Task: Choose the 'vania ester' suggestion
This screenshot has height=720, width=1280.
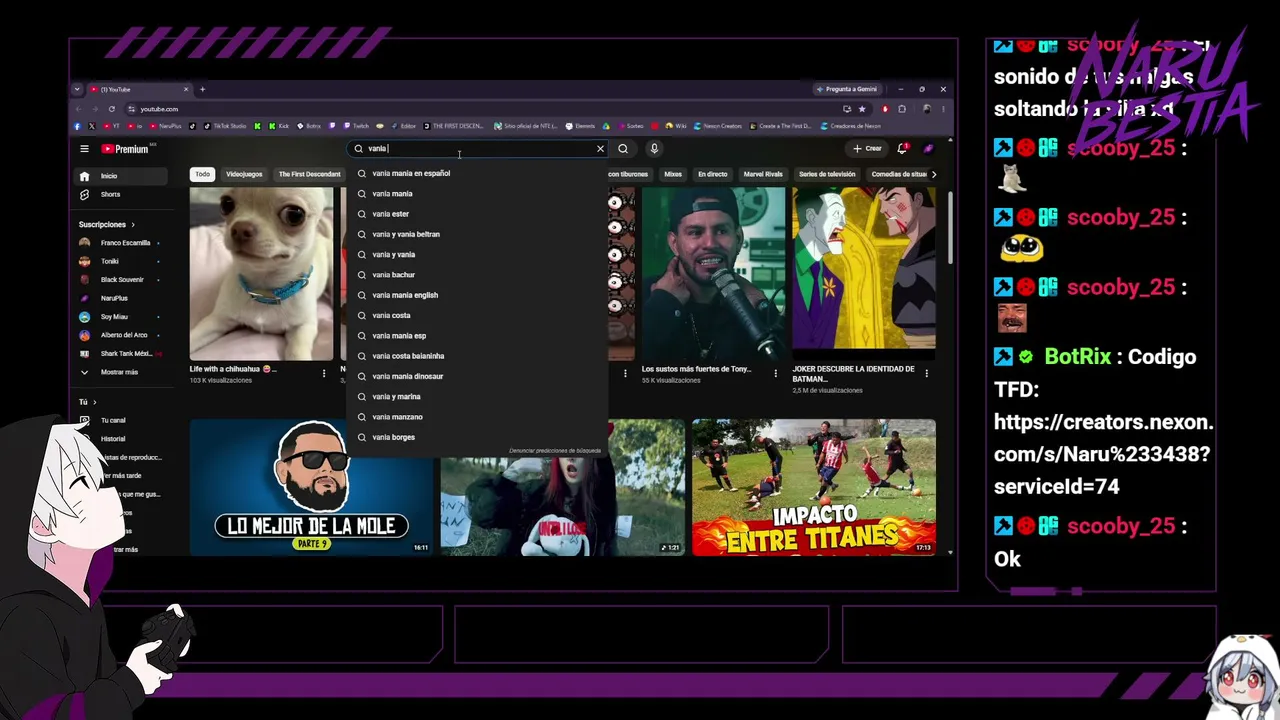Action: coord(477,214)
